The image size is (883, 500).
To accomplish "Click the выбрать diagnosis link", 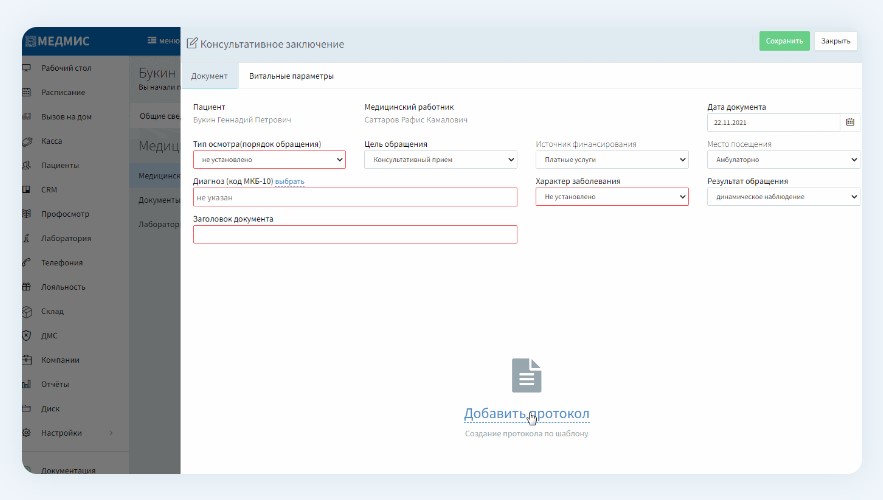I will click(x=289, y=181).
